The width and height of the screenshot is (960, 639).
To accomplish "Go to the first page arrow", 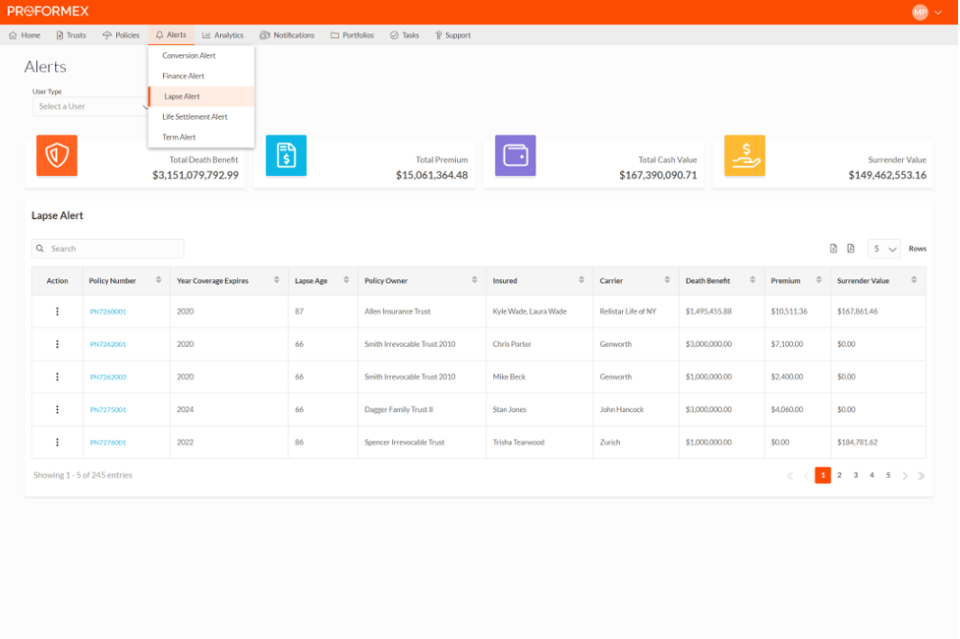I will [x=790, y=476].
